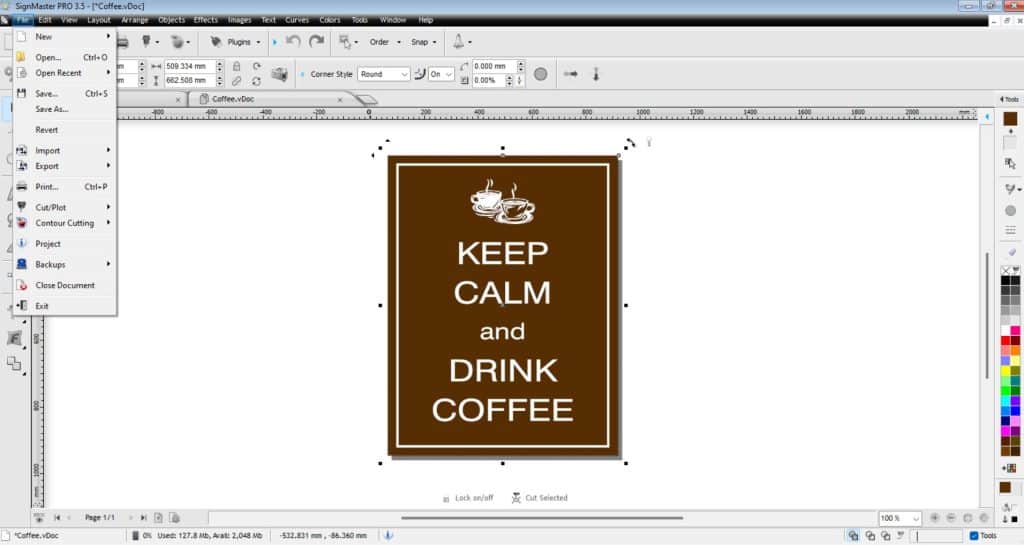Open the Corner Style Round dropdown
Image resolution: width=1024 pixels, height=545 pixels.
pos(383,74)
